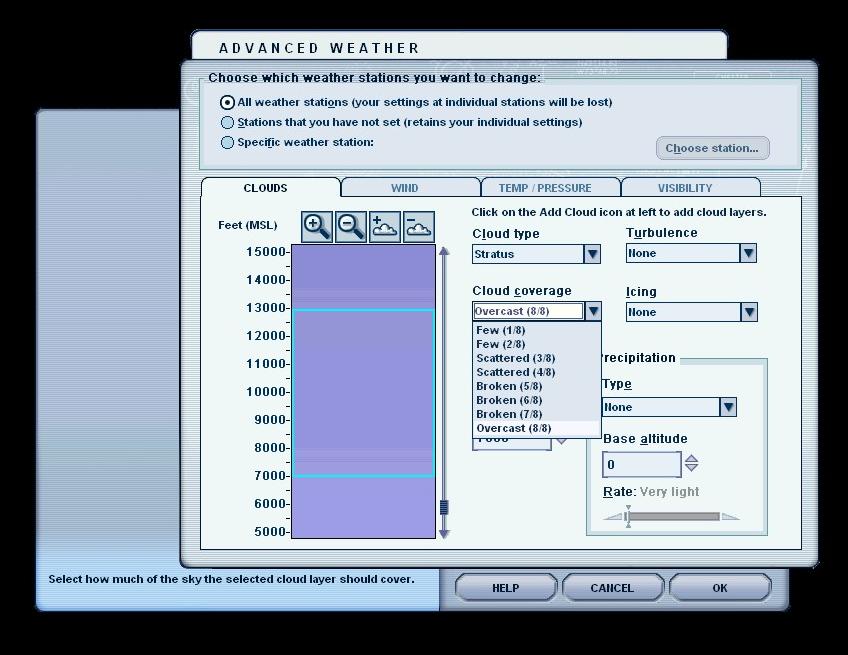This screenshot has width=848, height=655.
Task: Choose Scattered (4/8) from coverage list
Action: pyautogui.click(x=516, y=372)
